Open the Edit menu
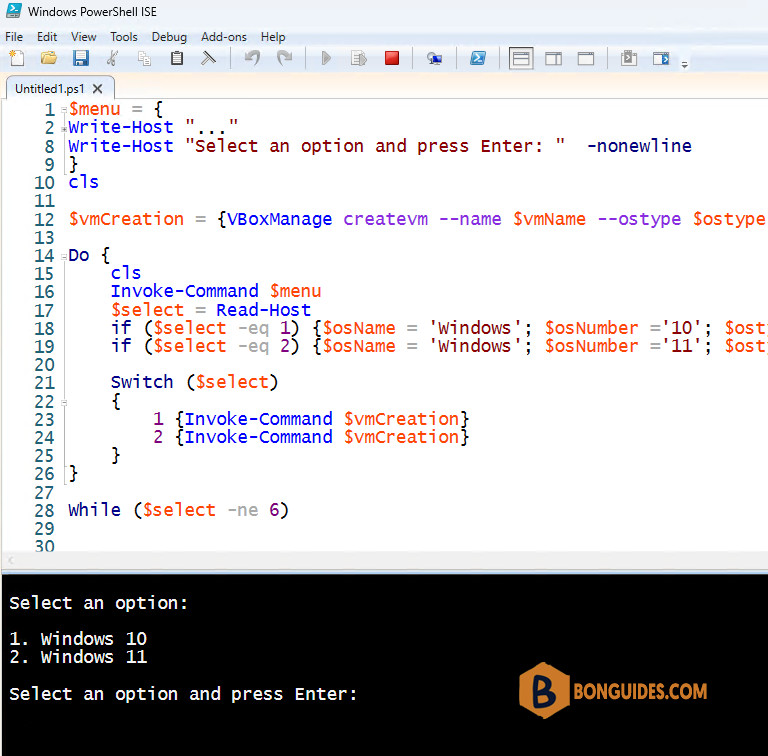 coord(47,37)
